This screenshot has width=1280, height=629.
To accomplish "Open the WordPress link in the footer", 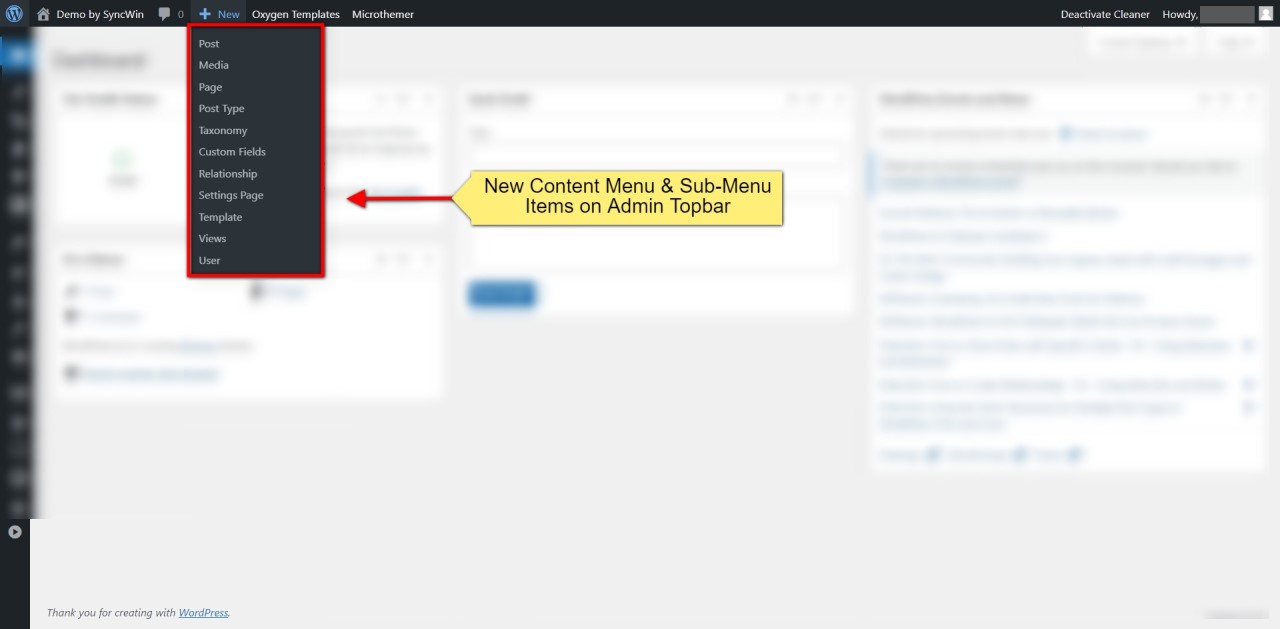I will tap(203, 612).
